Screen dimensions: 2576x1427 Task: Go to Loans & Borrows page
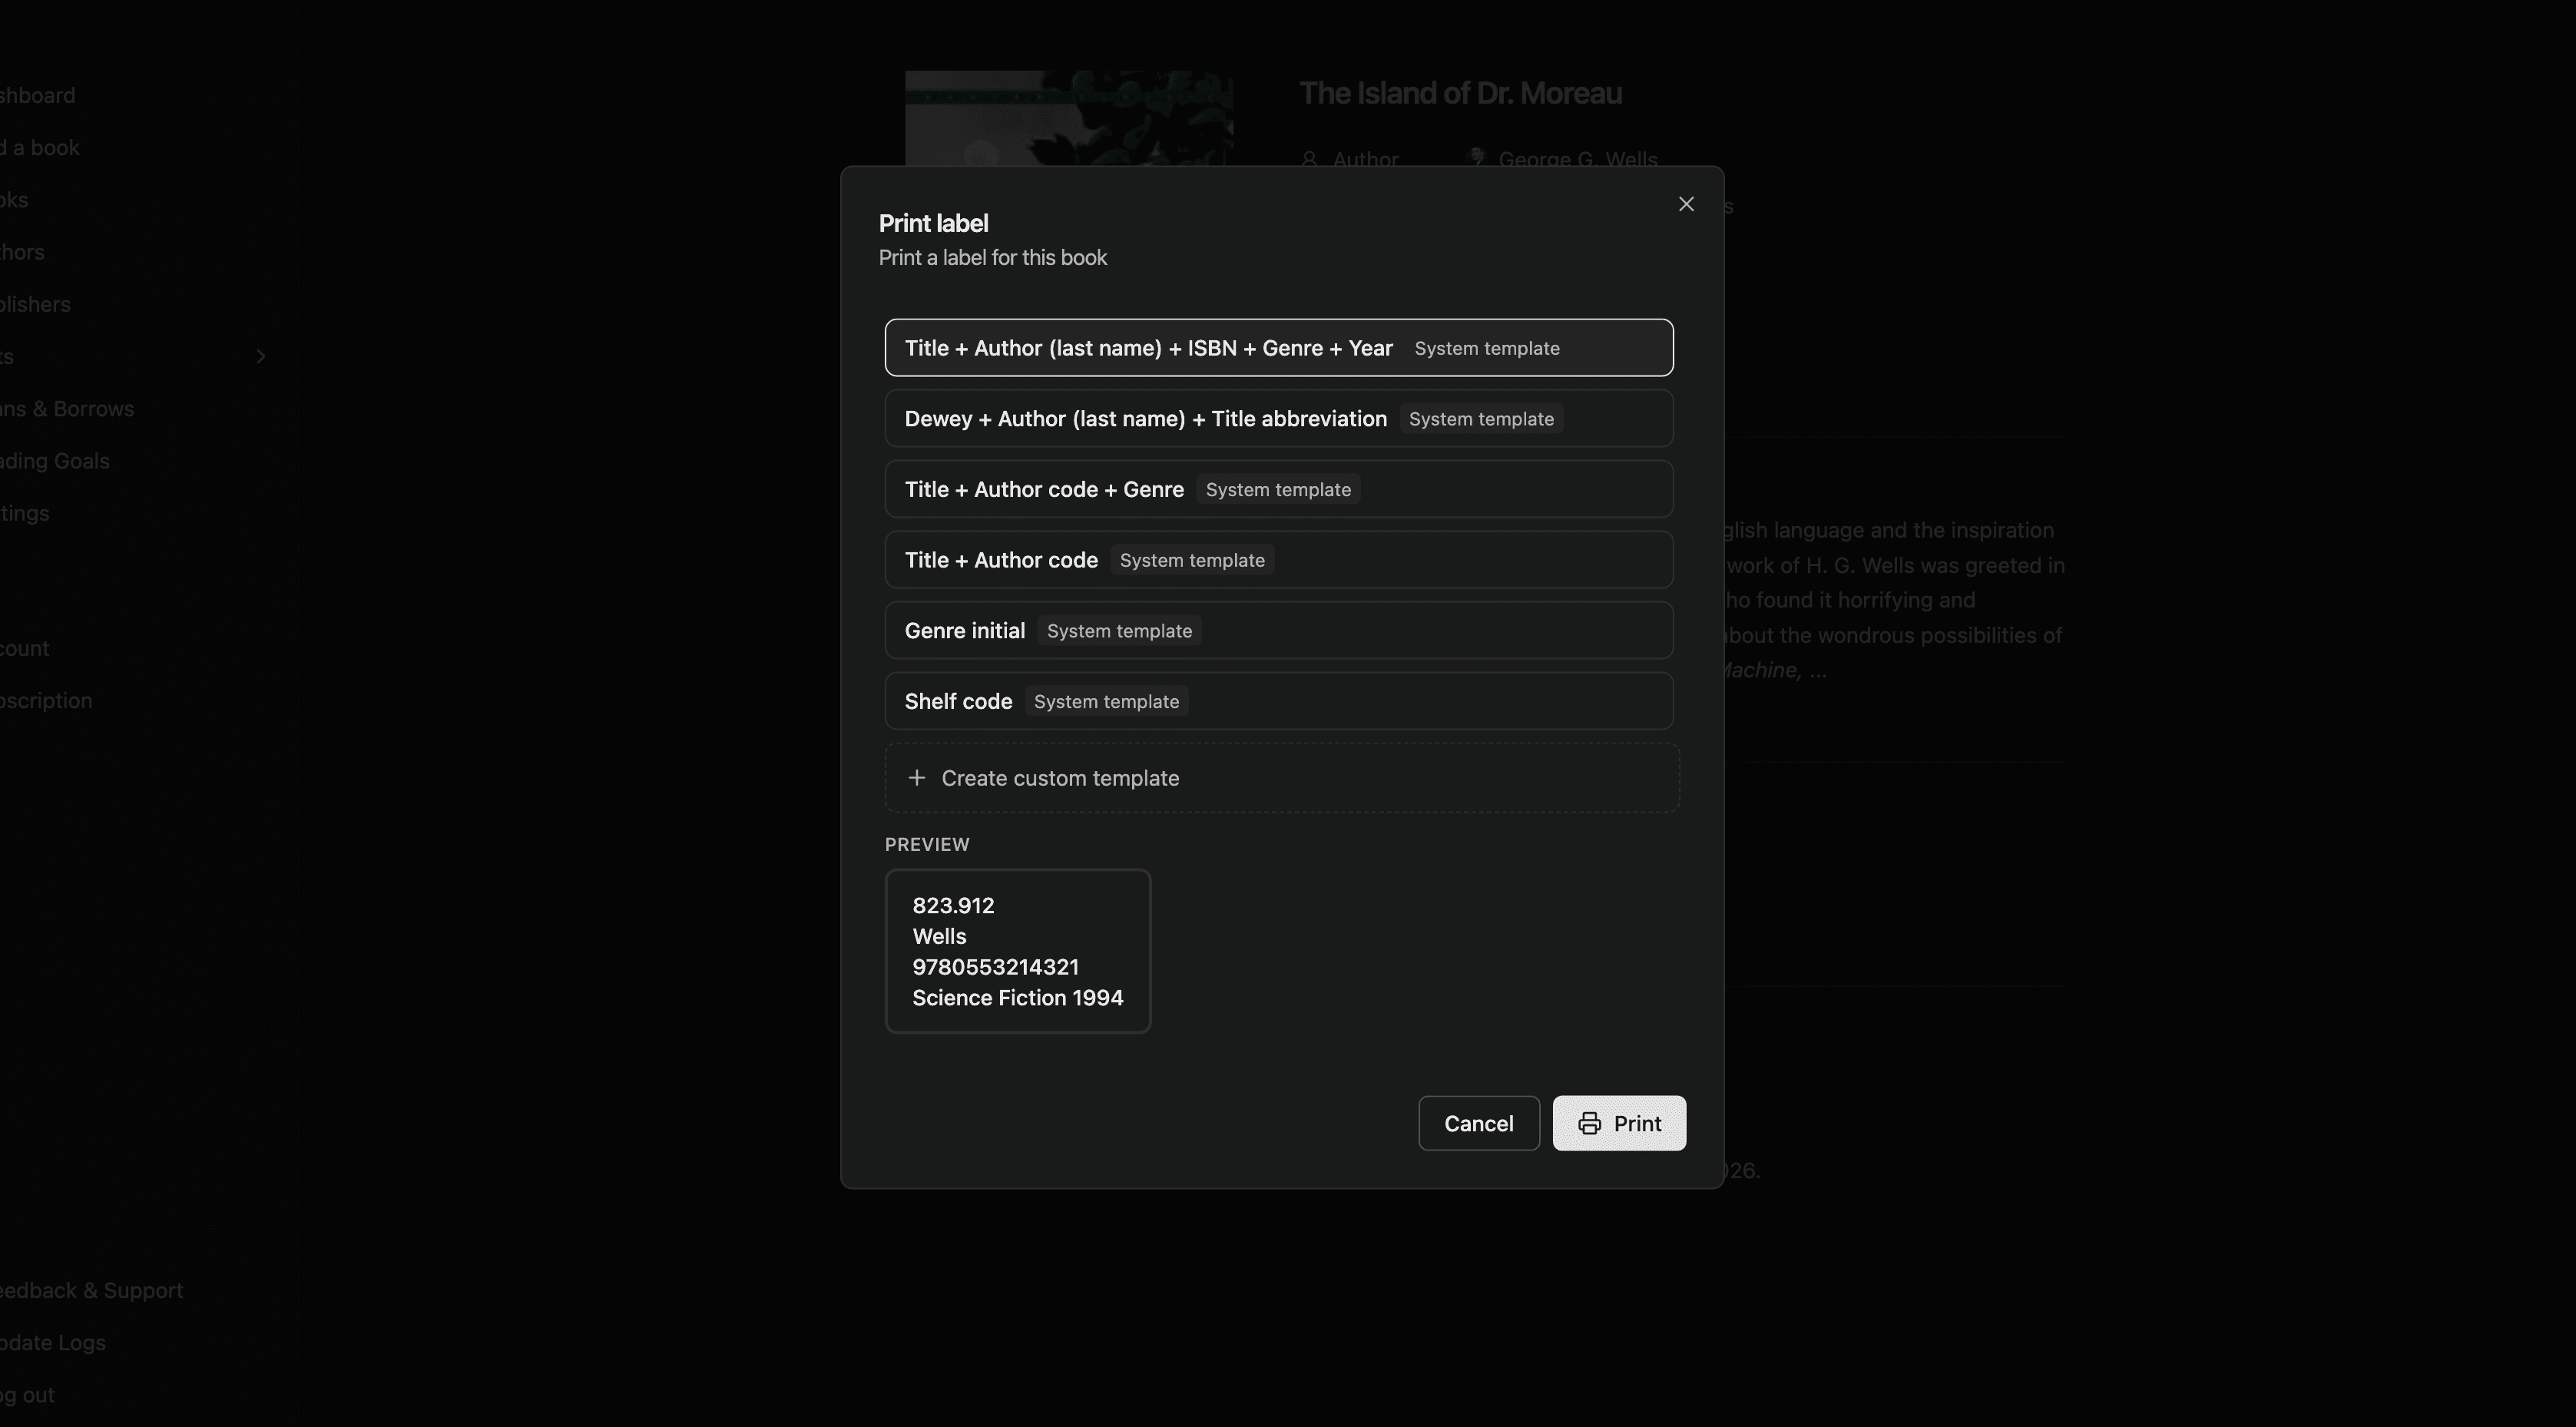67,409
